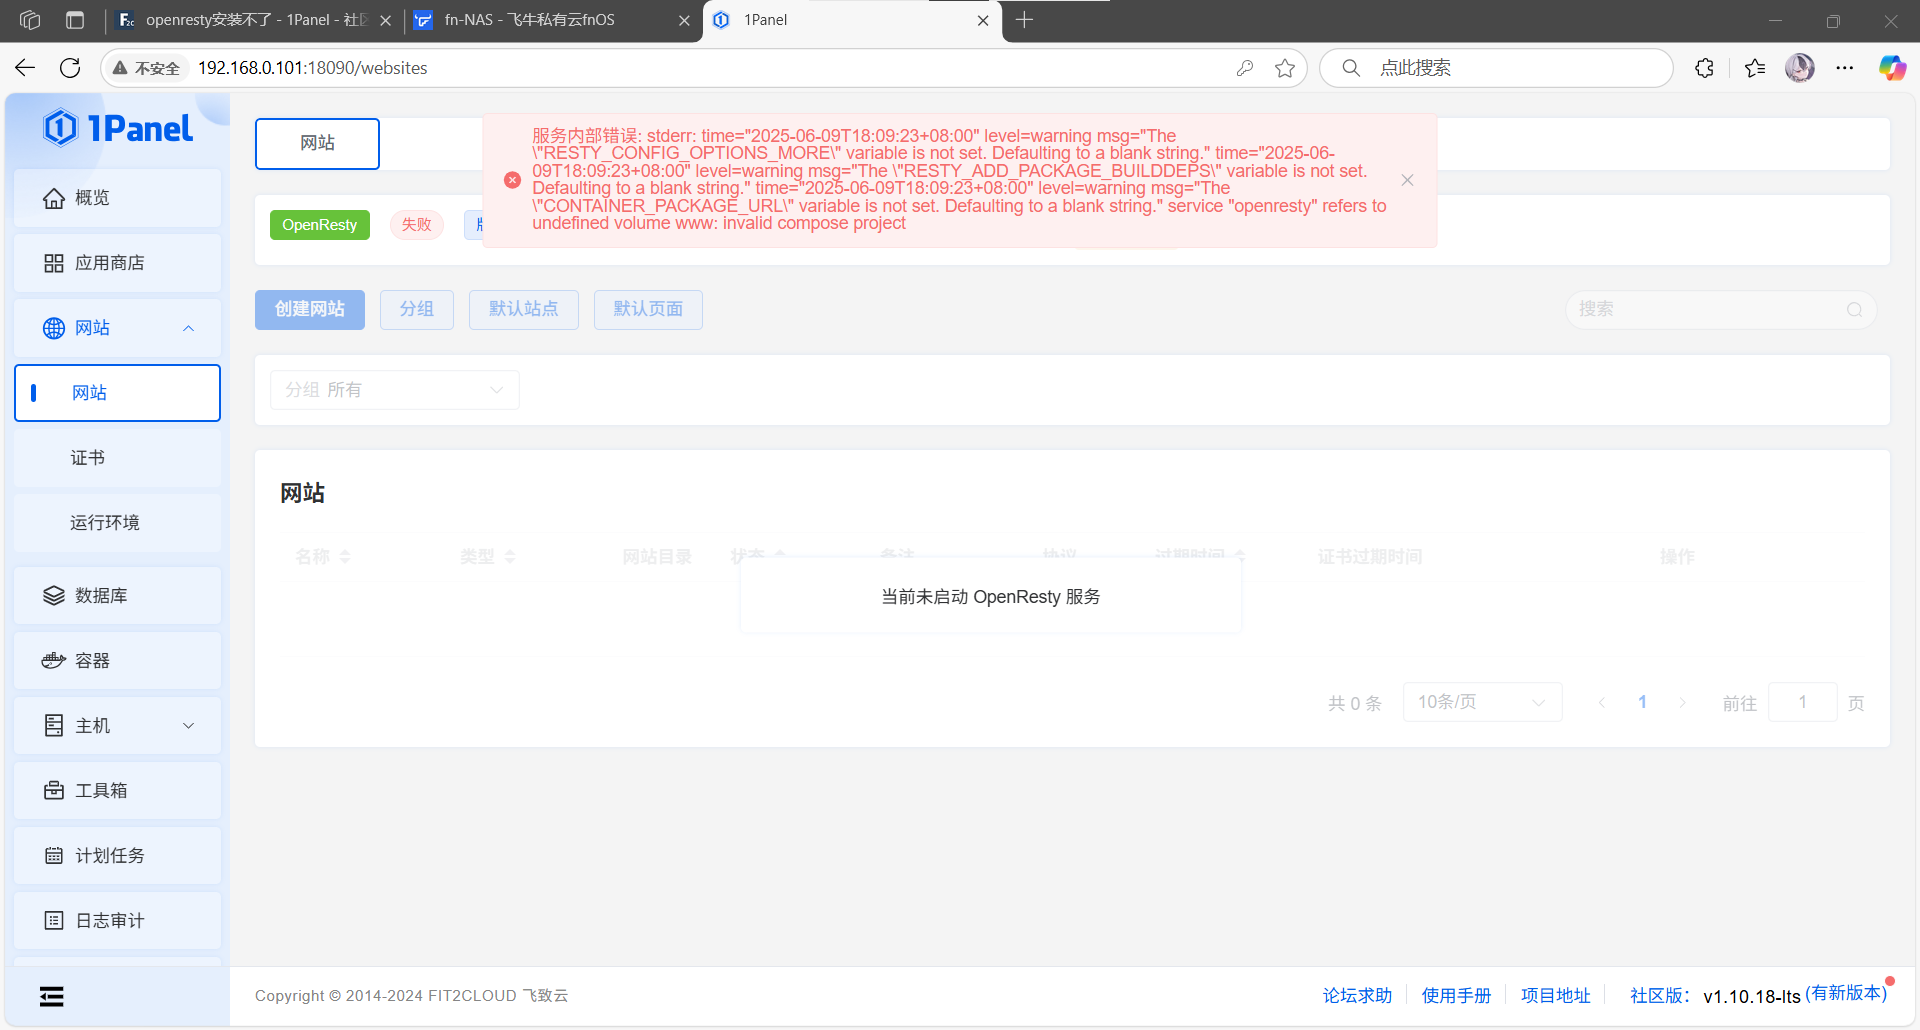Open the 论坛求助 link
The height and width of the screenshot is (1030, 1920).
pos(1357,996)
